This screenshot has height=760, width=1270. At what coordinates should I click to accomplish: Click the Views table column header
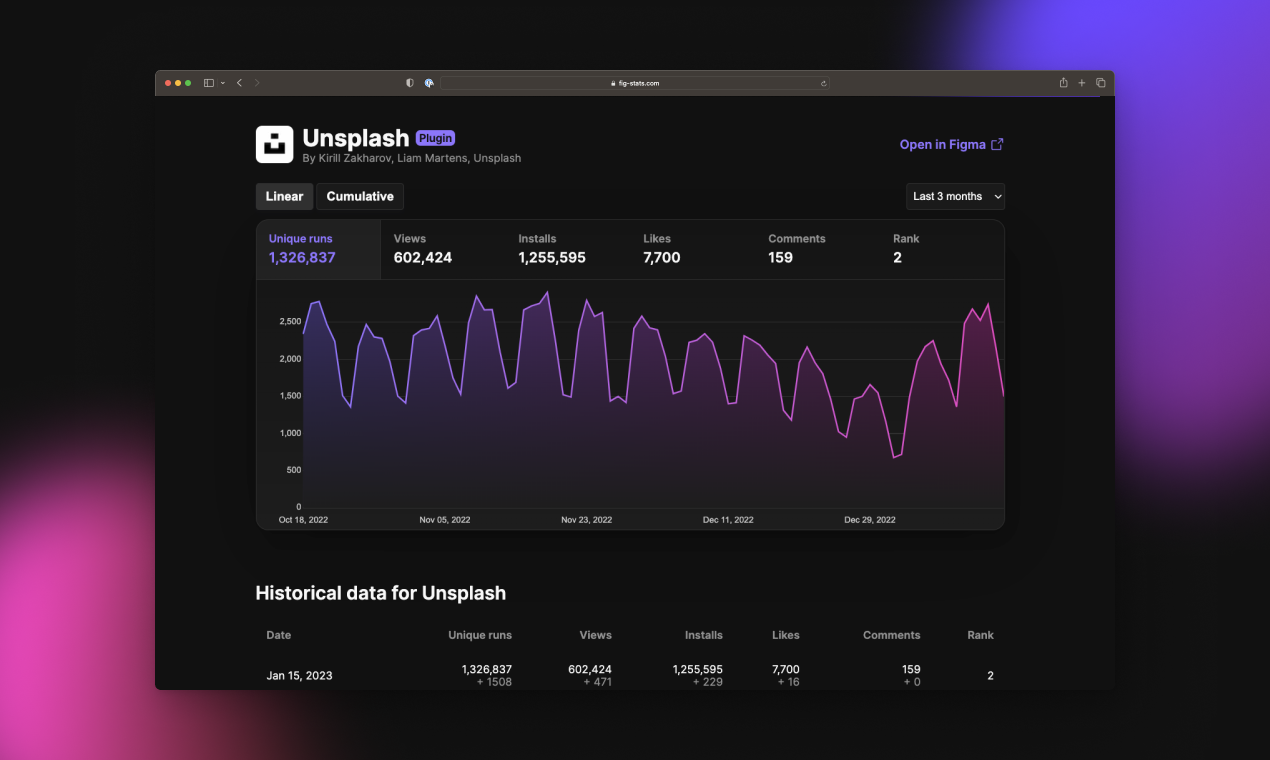pos(596,635)
